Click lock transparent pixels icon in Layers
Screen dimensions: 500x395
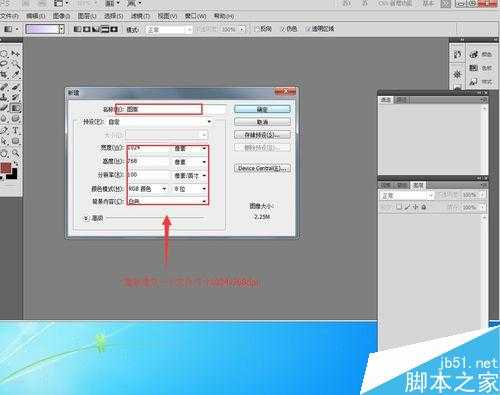tap(399, 207)
